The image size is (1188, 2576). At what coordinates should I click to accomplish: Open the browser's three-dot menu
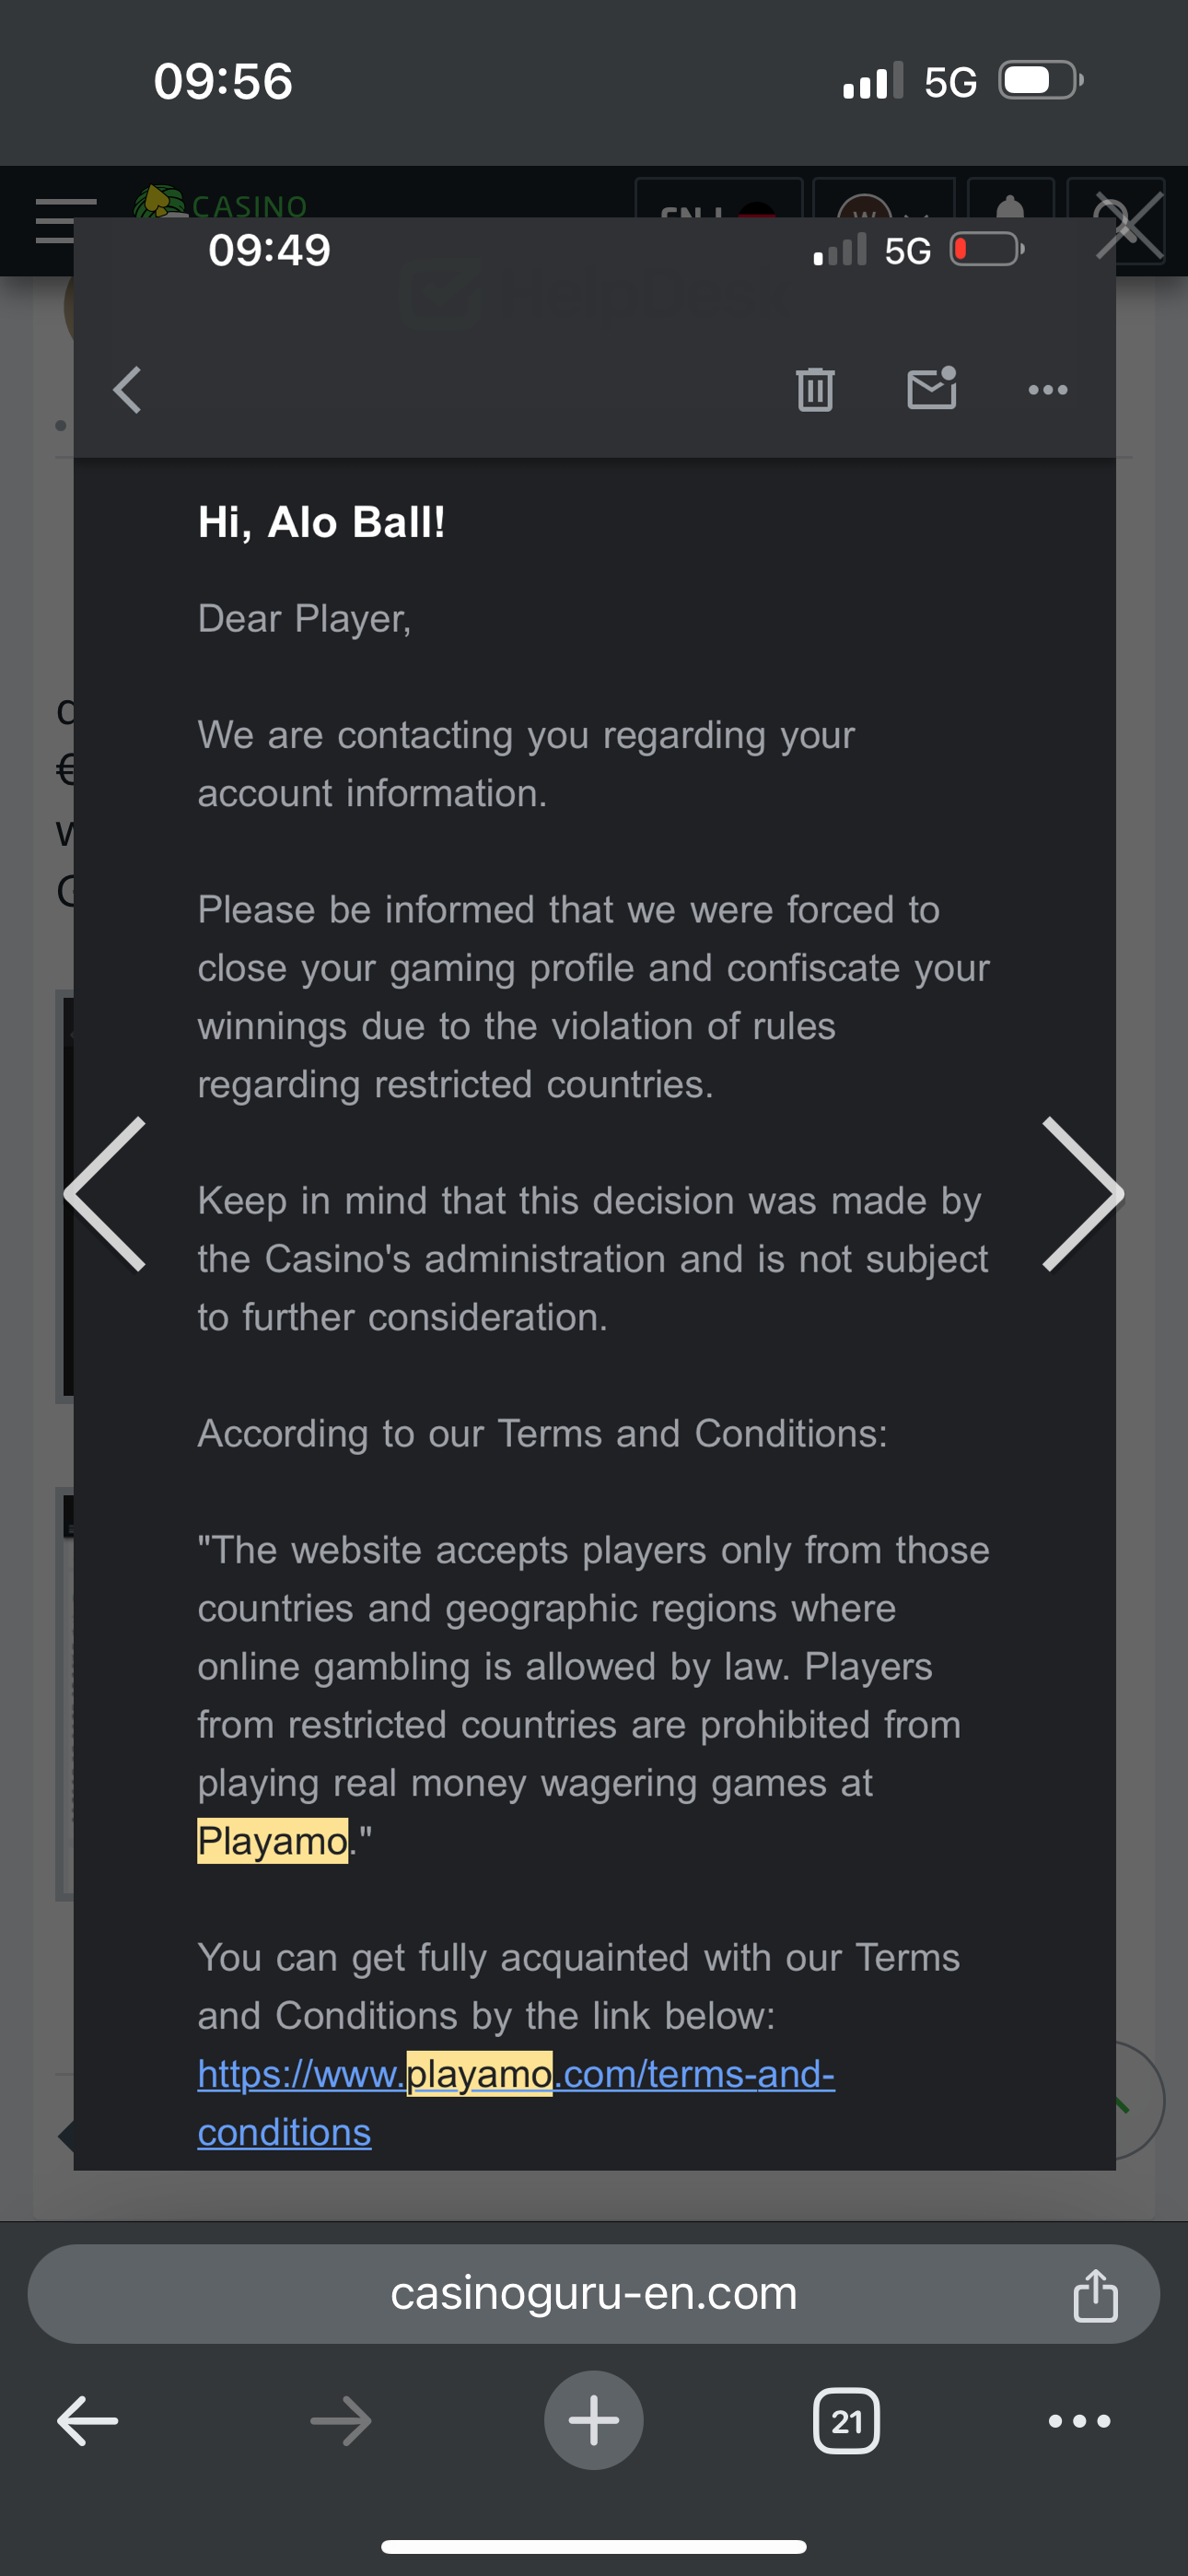pyautogui.click(x=1079, y=2421)
